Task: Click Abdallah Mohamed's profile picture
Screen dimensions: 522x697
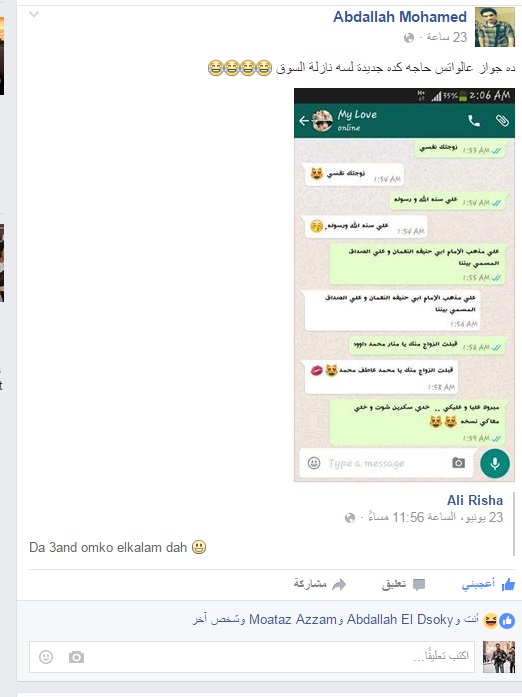Action: pyautogui.click(x=495, y=27)
